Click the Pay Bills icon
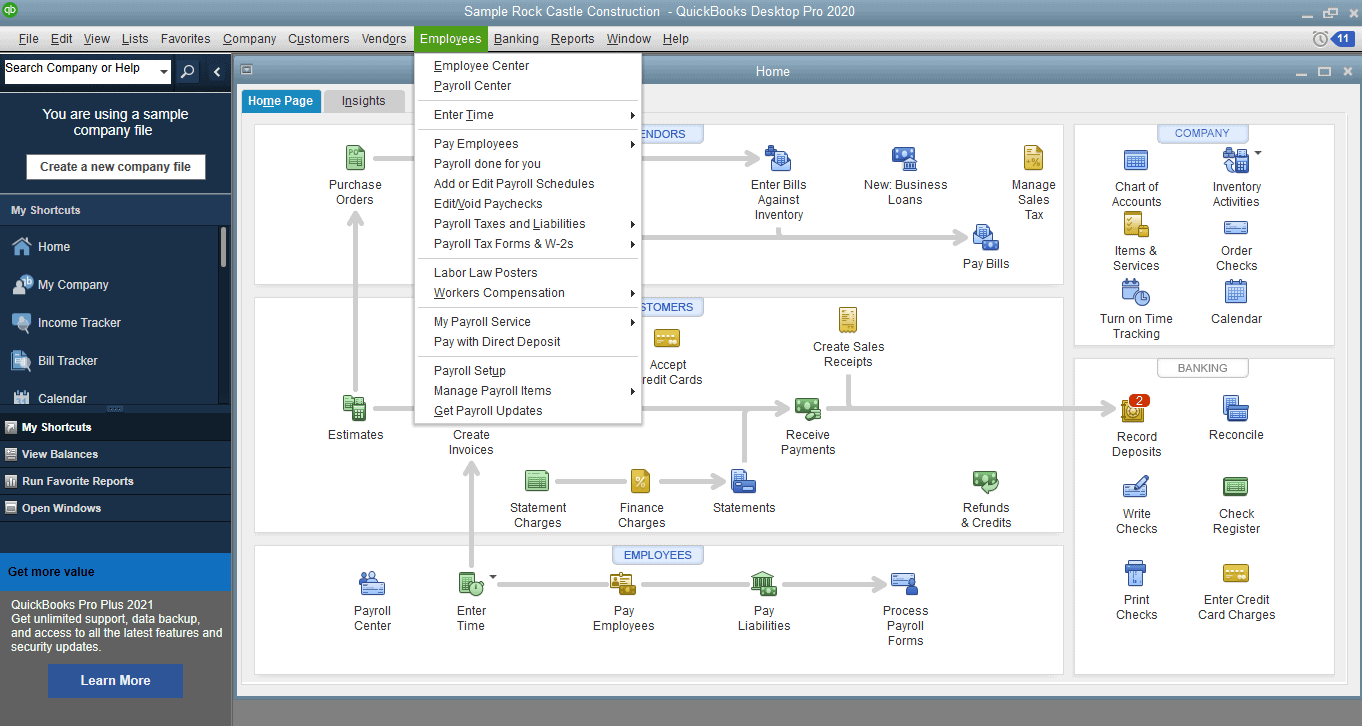 click(985, 239)
